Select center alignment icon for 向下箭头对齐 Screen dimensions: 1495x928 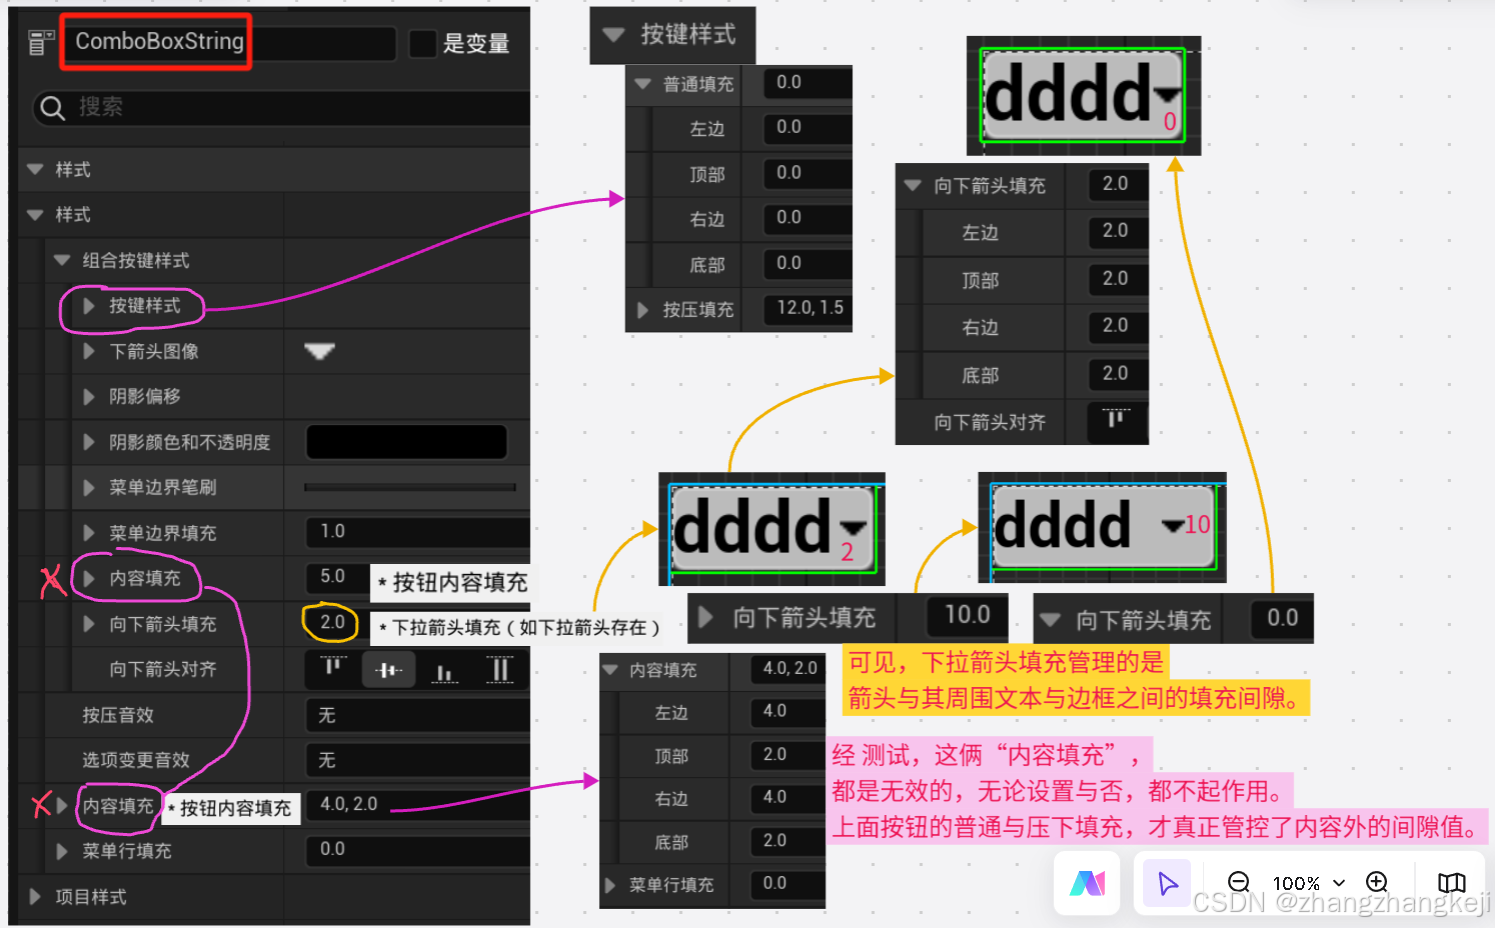pyautogui.click(x=389, y=669)
